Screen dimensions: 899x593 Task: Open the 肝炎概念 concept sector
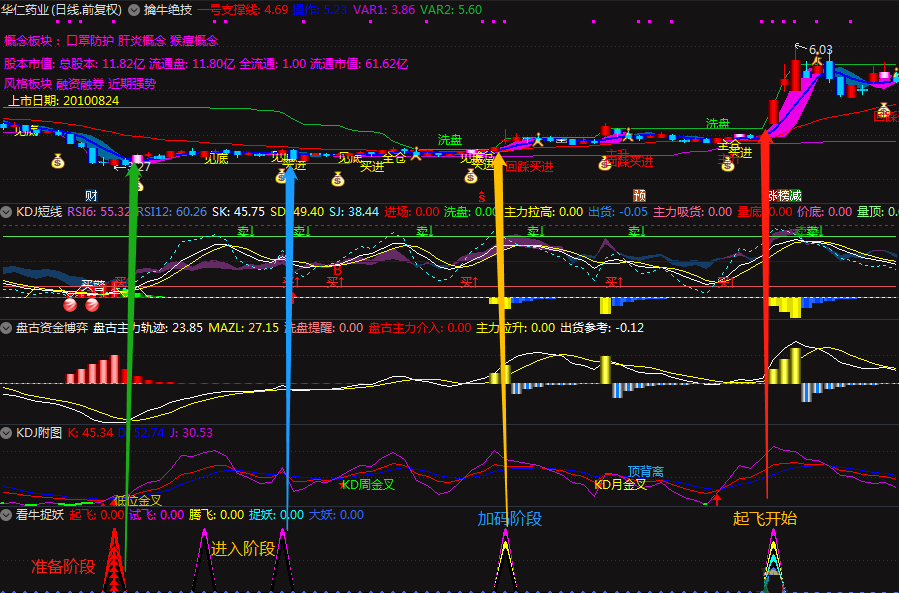tap(142, 41)
